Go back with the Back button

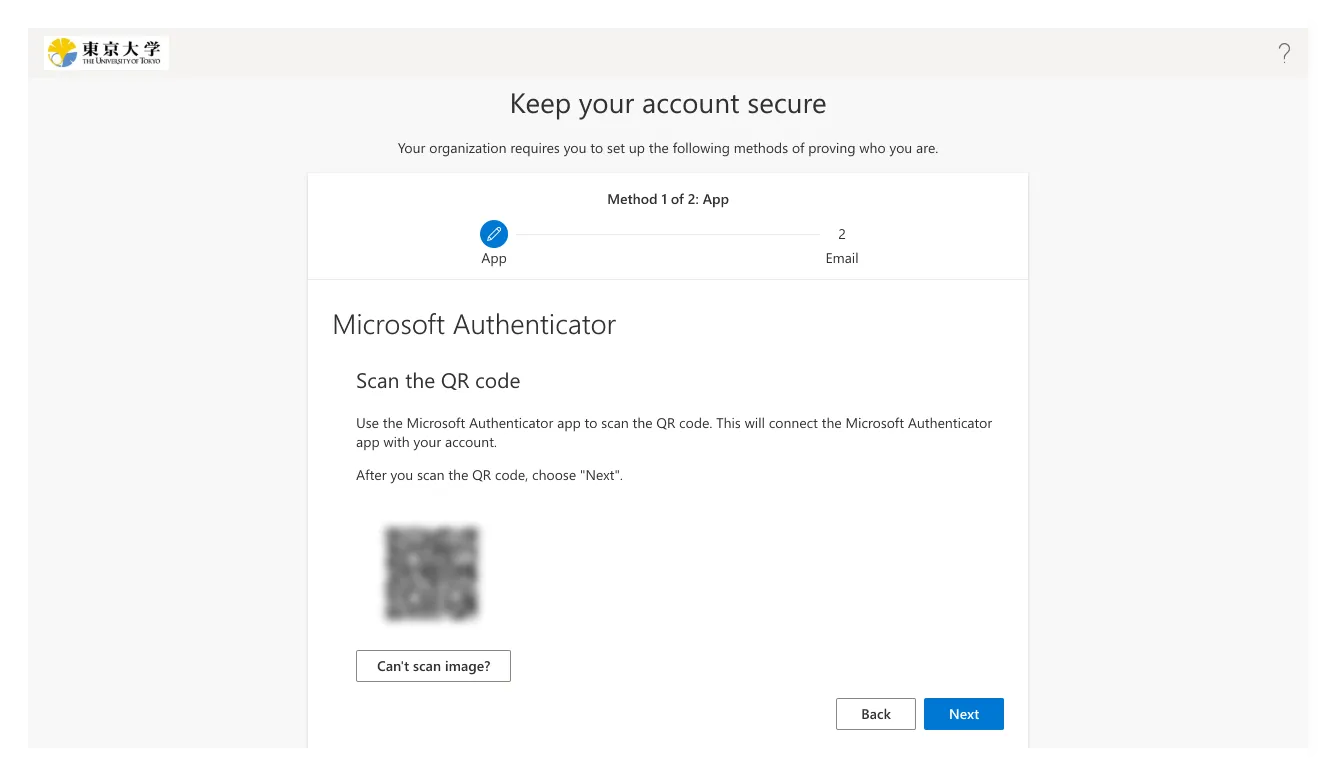[875, 714]
